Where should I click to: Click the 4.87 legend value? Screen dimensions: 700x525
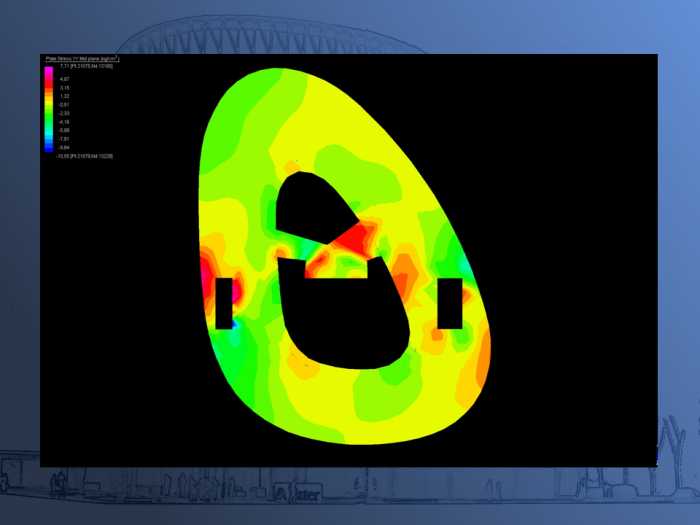pos(63,78)
